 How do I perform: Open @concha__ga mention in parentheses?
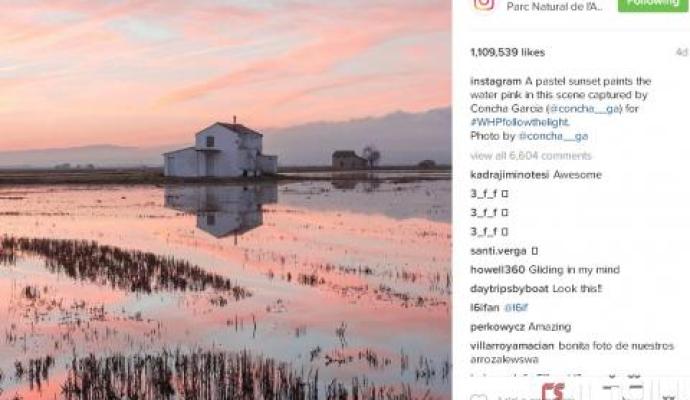coord(584,109)
